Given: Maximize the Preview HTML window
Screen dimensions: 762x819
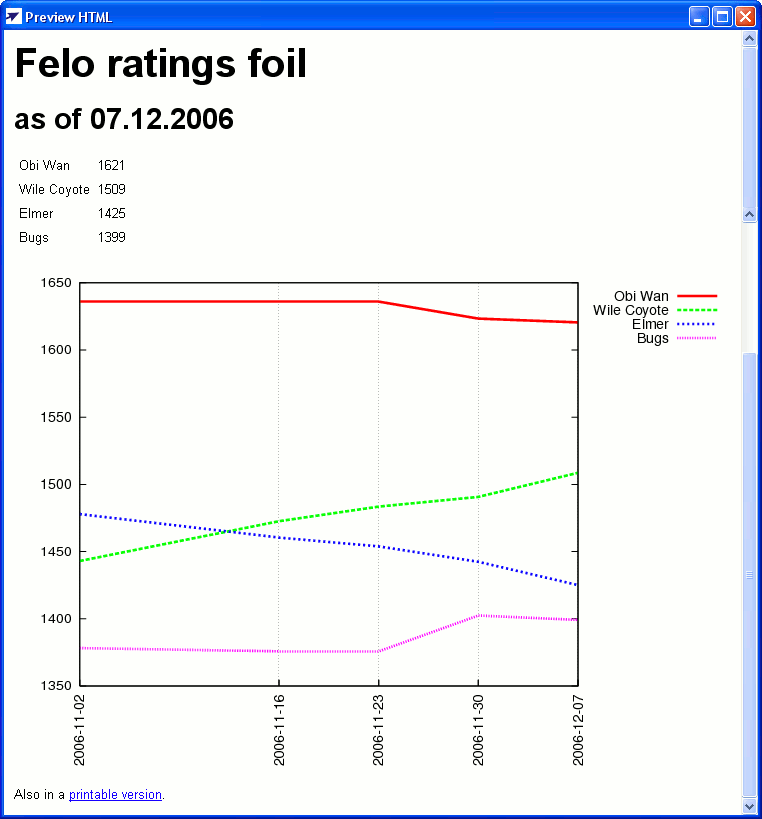Looking at the screenshot, I should click(722, 17).
